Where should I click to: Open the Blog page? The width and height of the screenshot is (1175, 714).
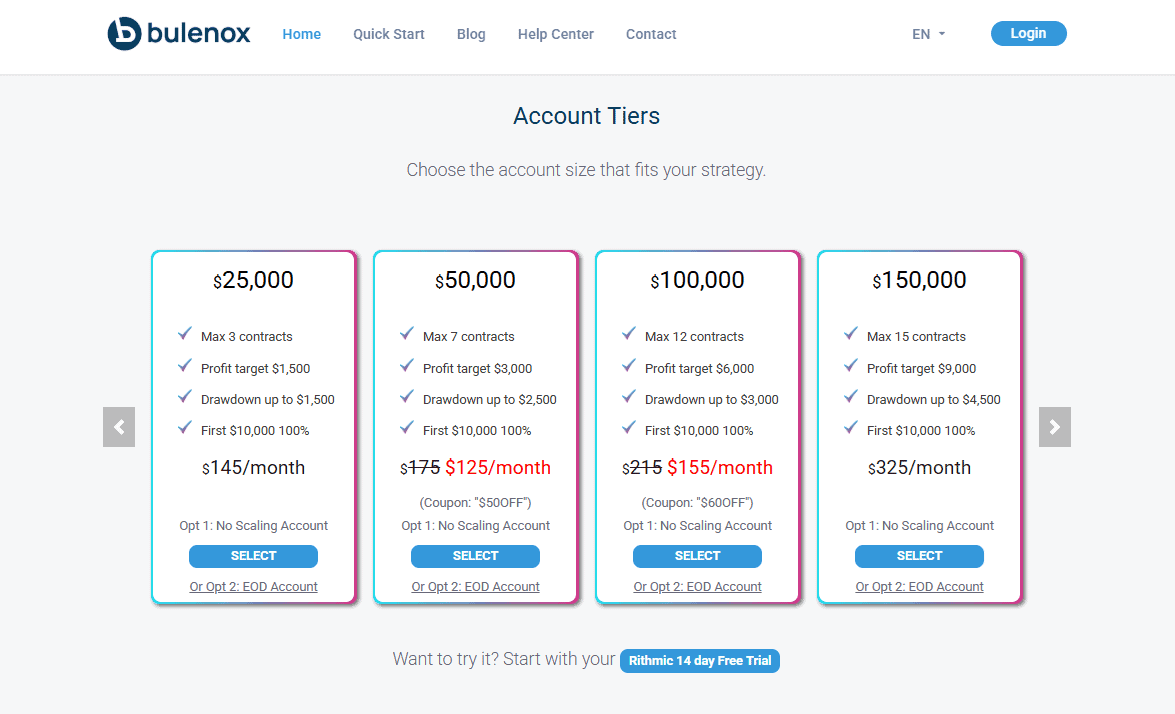tap(471, 34)
